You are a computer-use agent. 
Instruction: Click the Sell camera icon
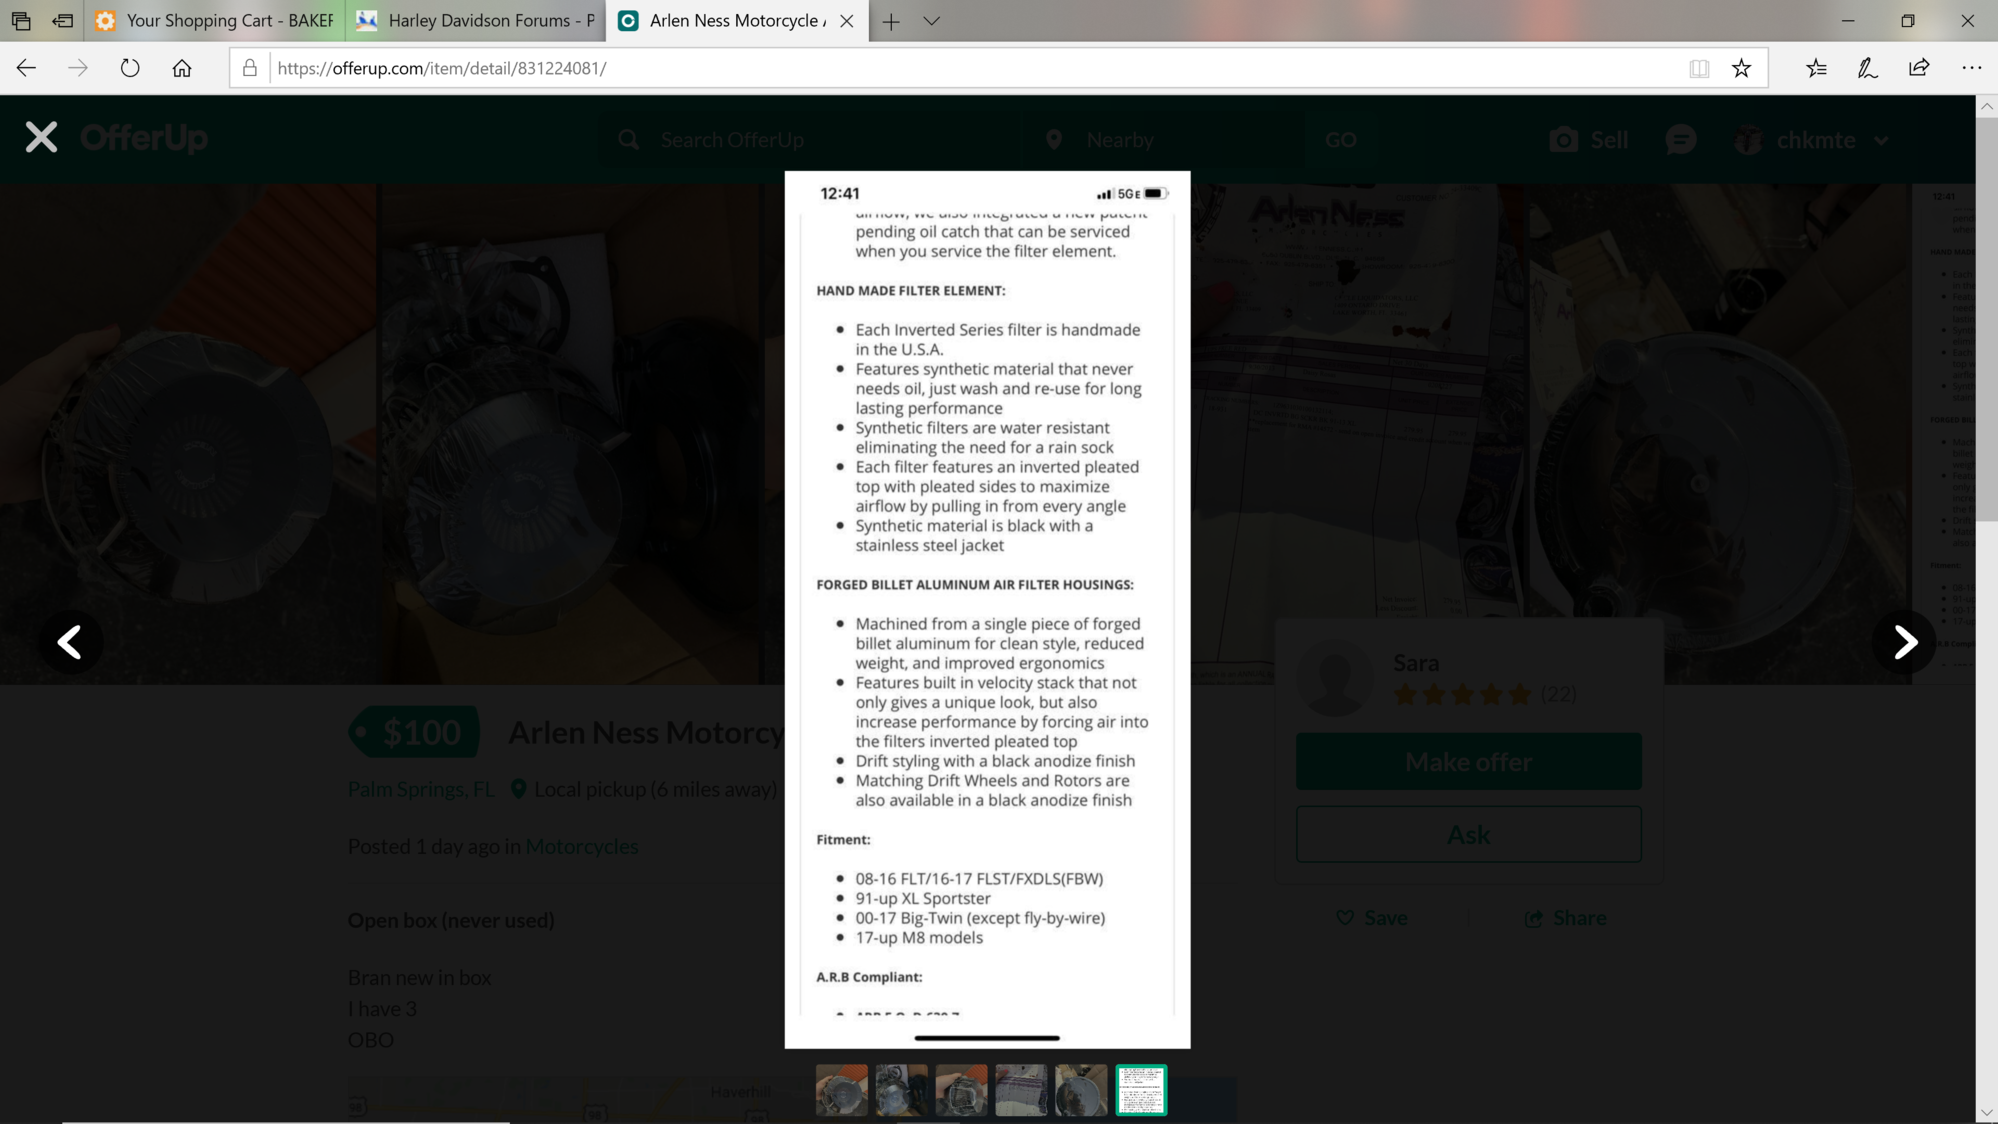pyautogui.click(x=1564, y=140)
